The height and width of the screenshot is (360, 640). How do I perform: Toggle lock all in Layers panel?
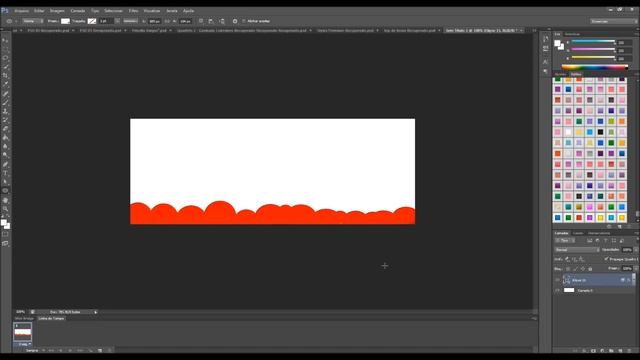590,269
